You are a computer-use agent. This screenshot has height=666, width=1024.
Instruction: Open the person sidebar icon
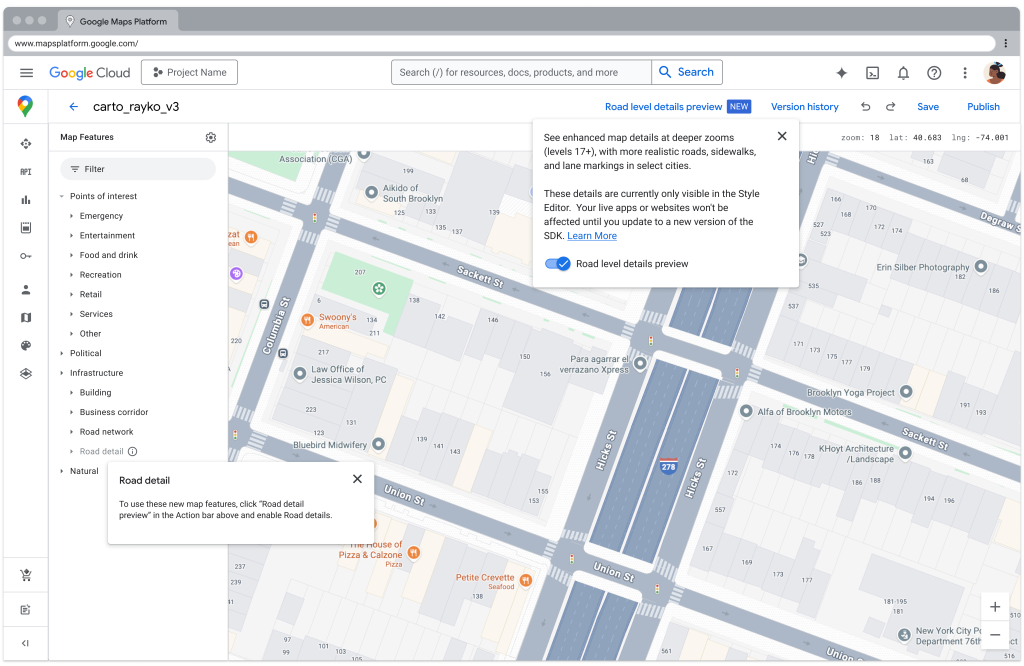25,289
